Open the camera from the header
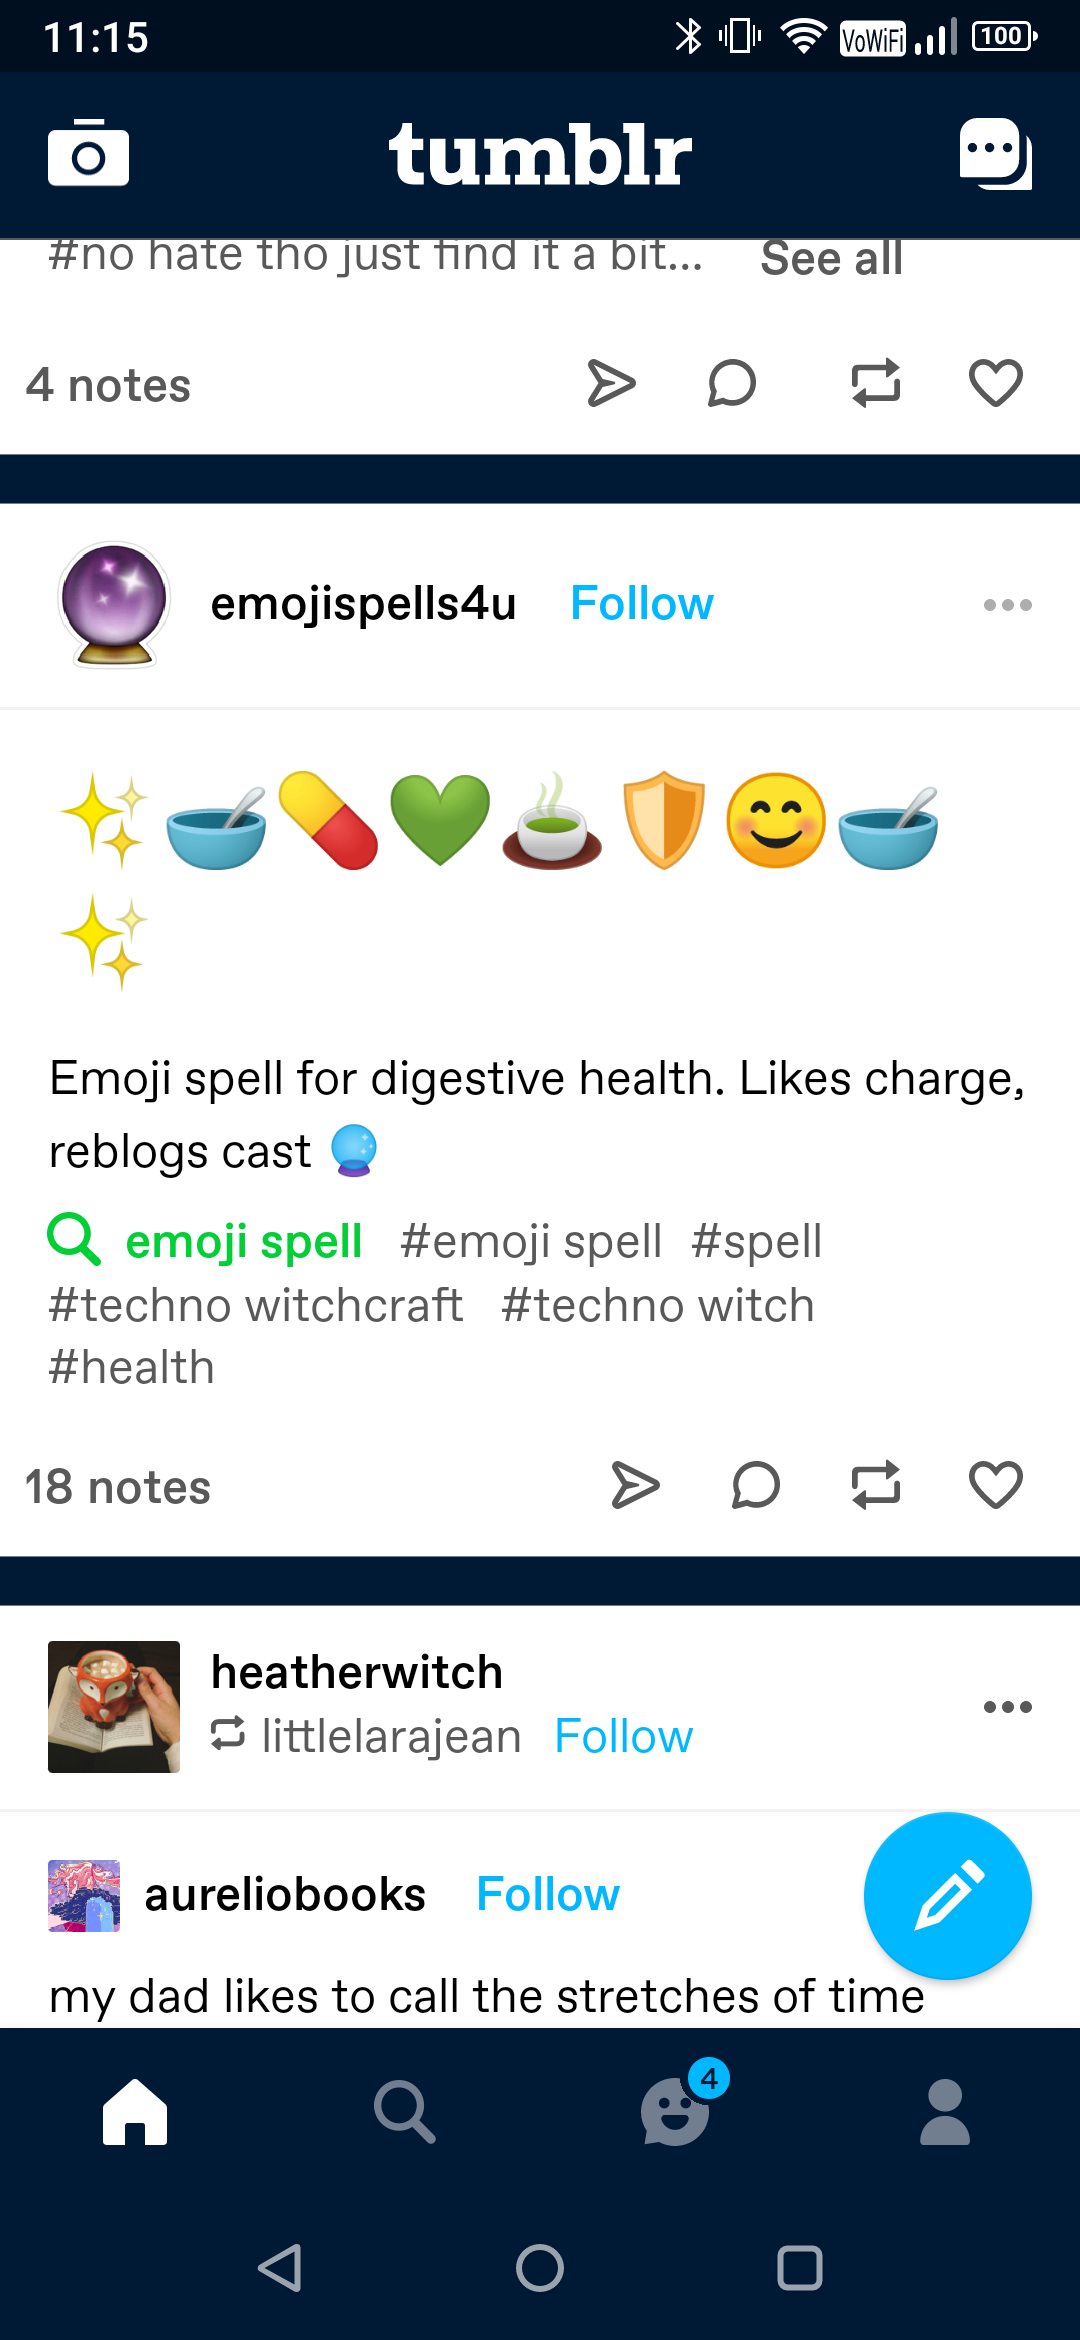This screenshot has height=2340, width=1080. (x=88, y=153)
